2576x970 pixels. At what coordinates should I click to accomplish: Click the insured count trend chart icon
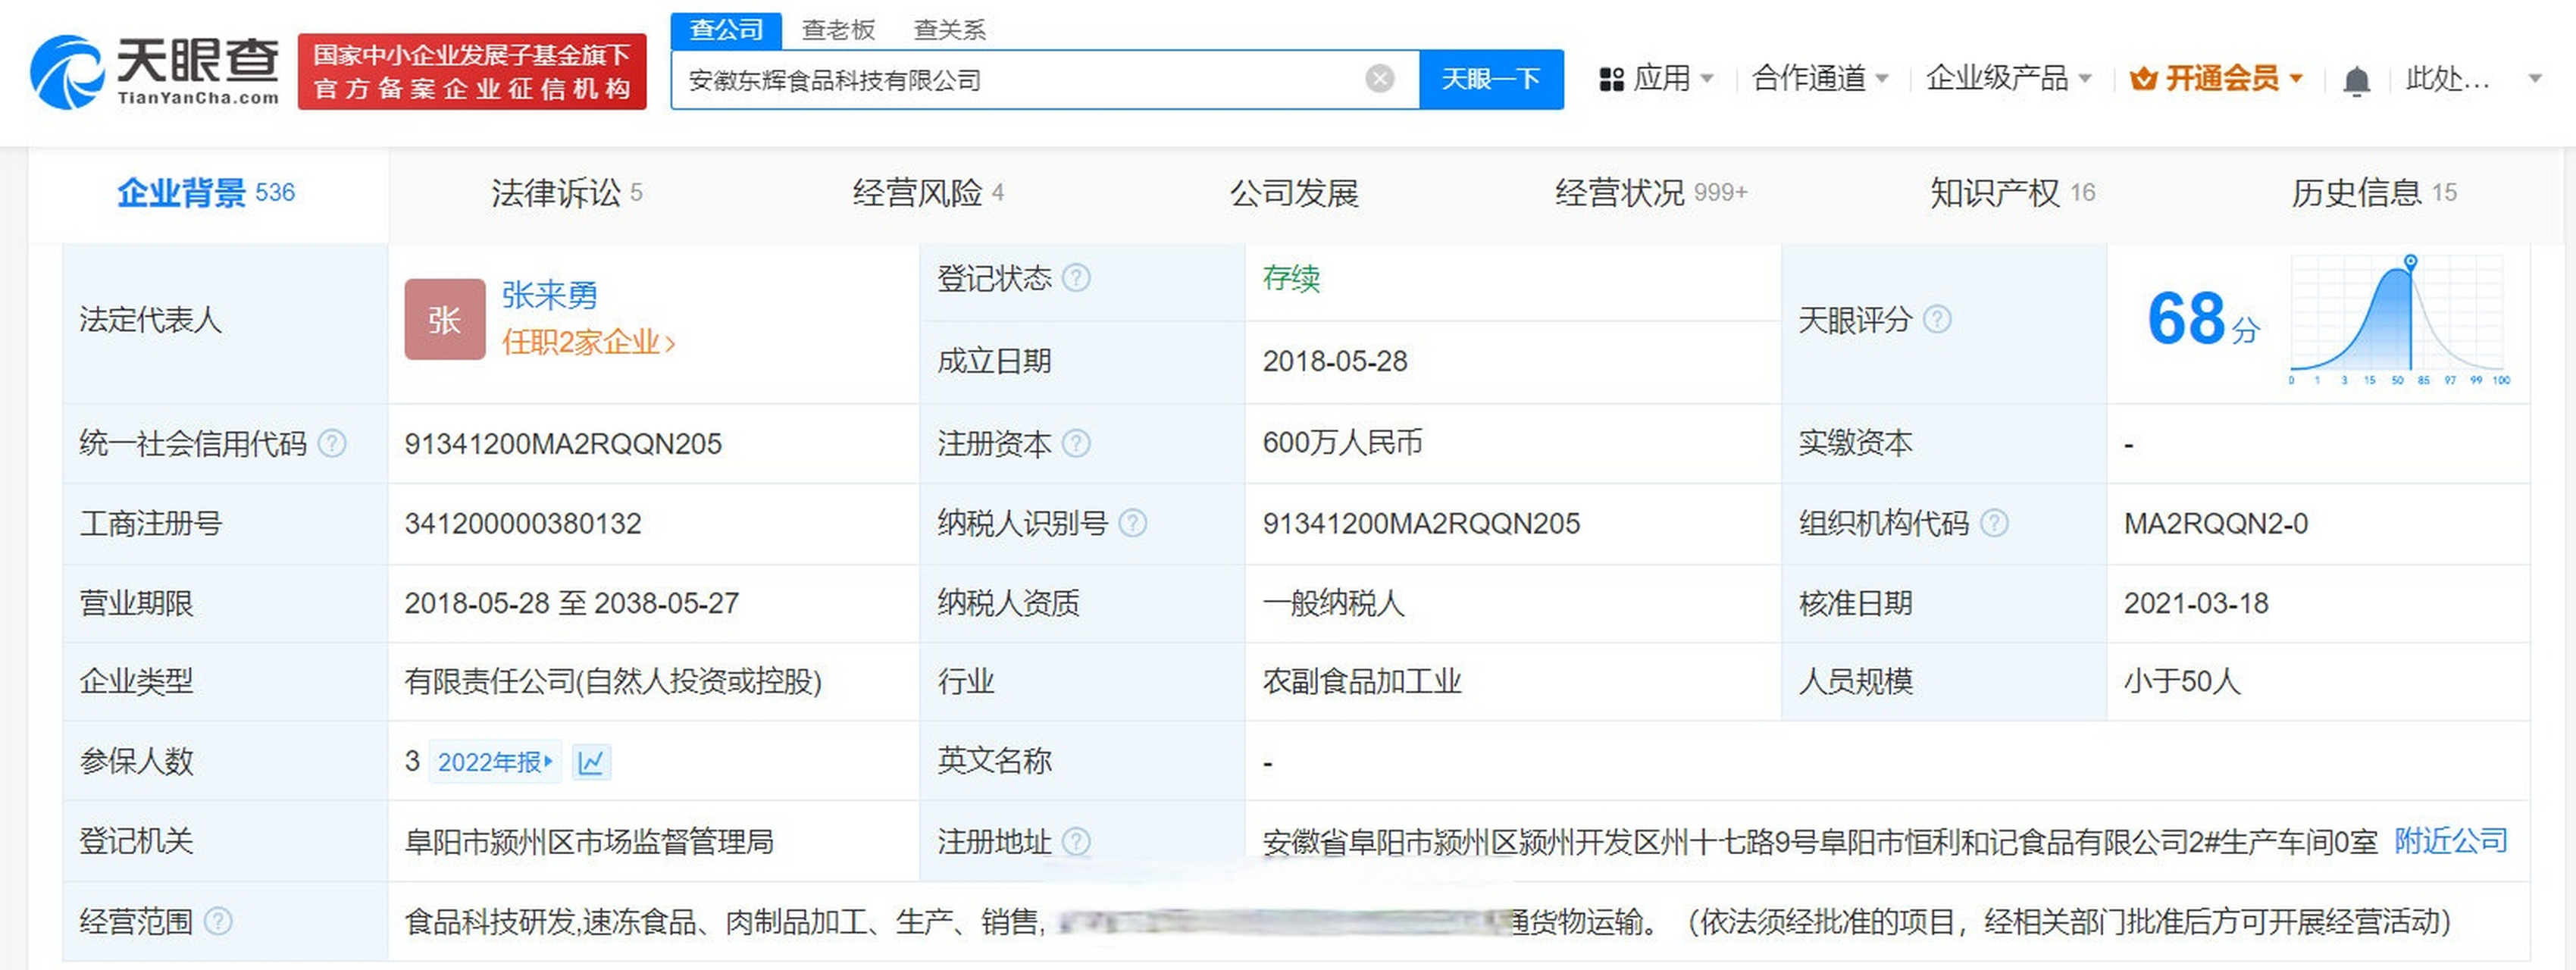591,762
